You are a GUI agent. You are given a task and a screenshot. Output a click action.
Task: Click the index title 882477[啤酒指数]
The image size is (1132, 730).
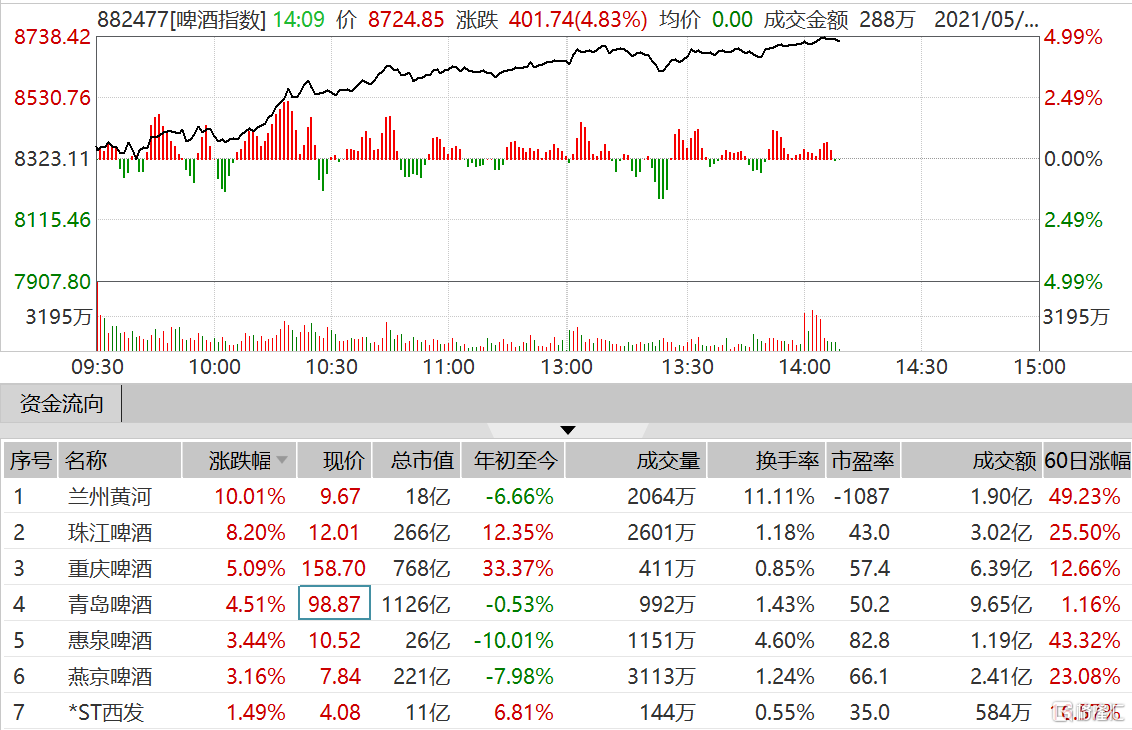[182, 19]
